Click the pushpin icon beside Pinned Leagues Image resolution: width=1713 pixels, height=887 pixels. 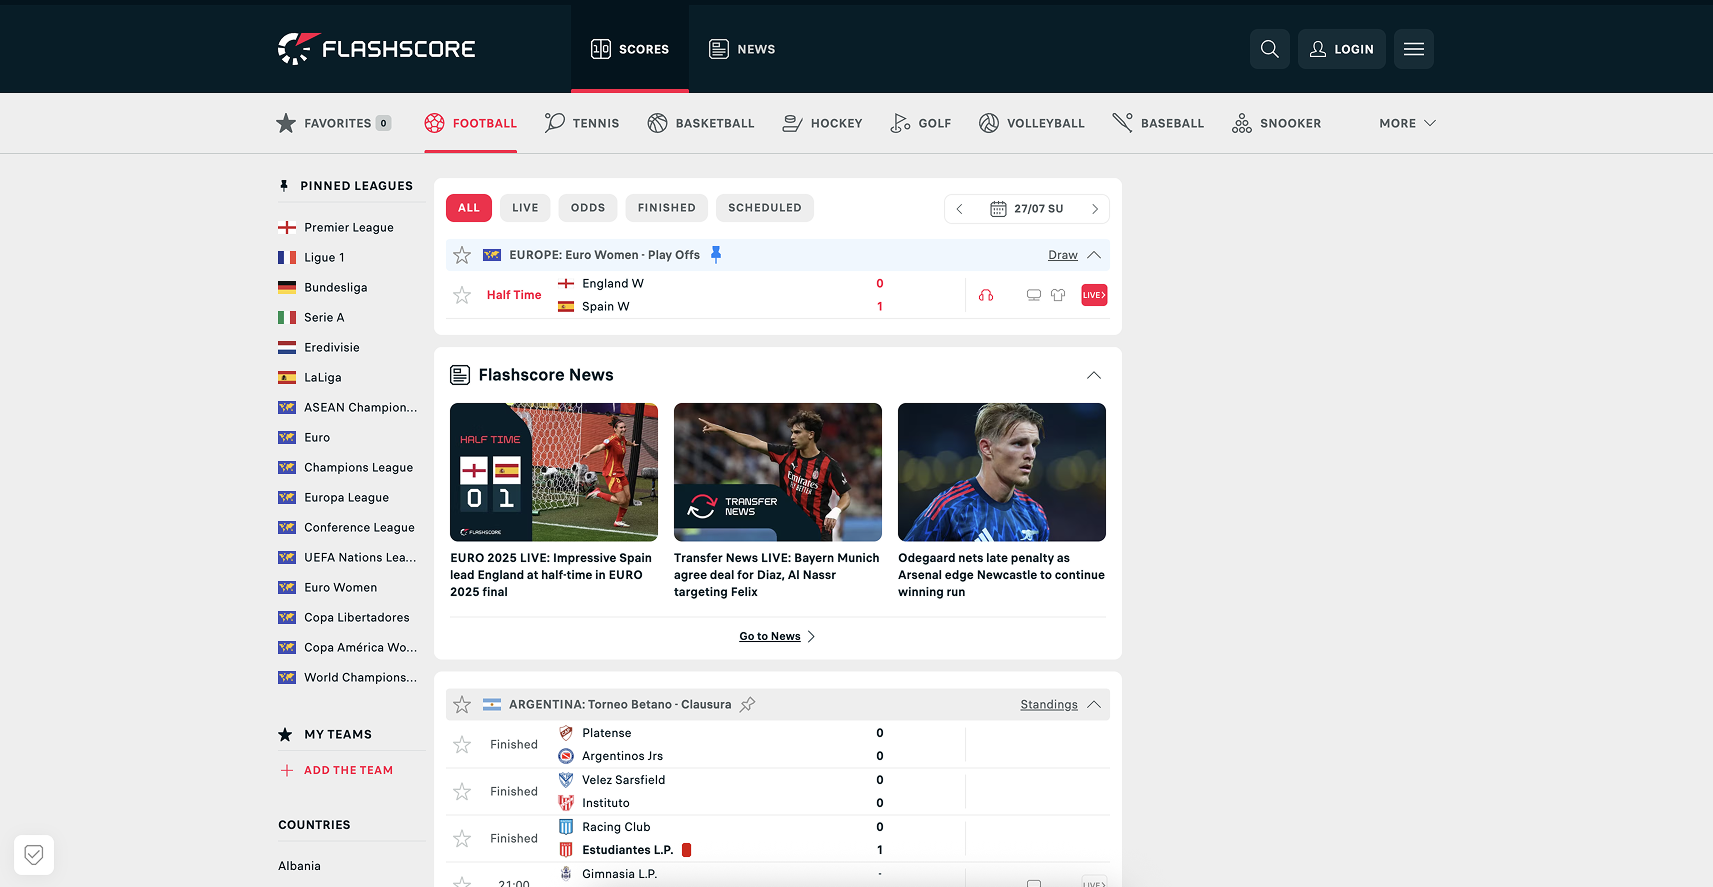point(284,186)
